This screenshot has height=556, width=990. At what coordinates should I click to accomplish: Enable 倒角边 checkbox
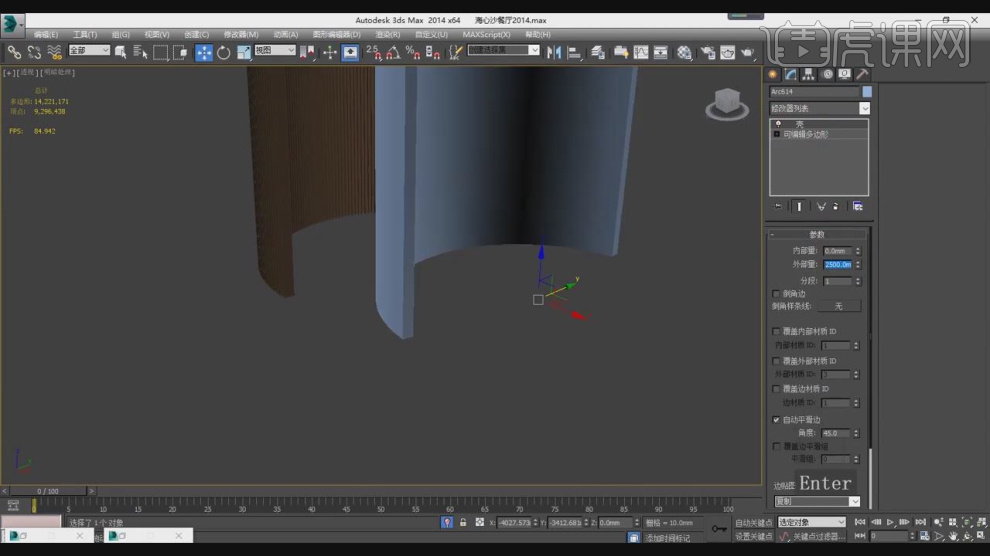click(777, 294)
